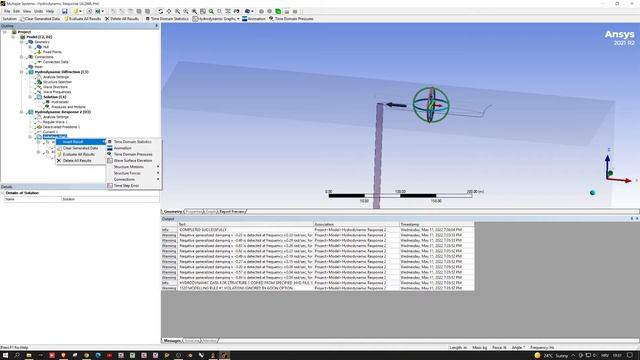Select Insert Result in context menu

[x=80, y=142]
